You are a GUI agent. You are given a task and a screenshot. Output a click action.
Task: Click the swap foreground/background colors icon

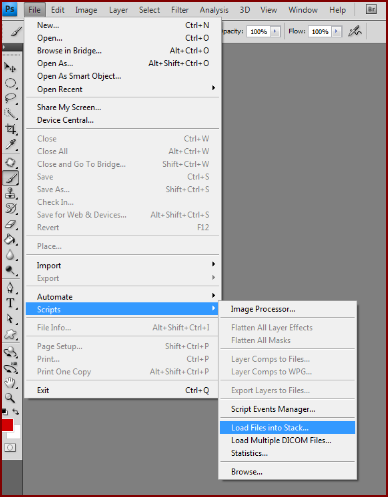pos(16,412)
